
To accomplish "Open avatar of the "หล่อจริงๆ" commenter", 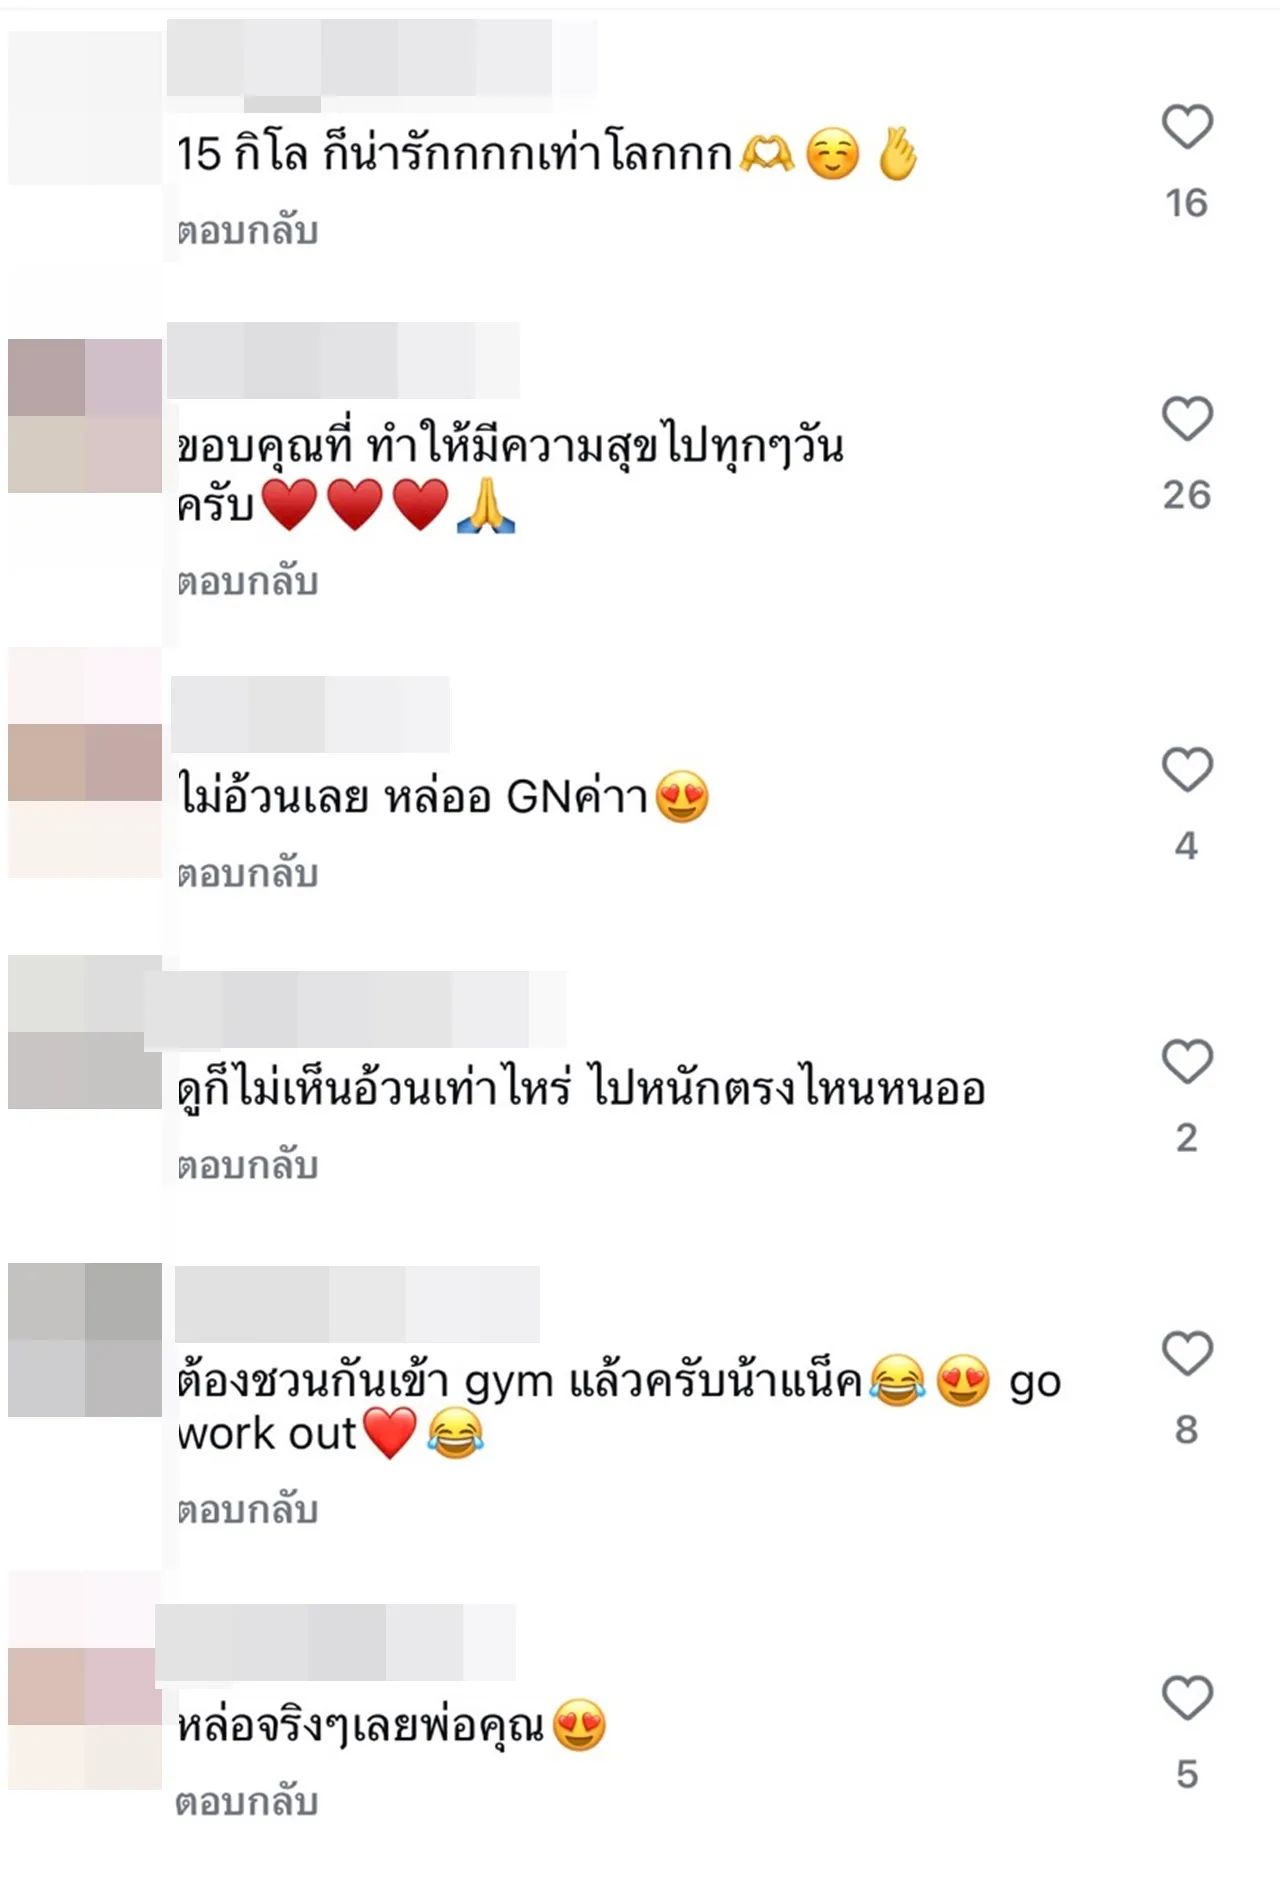I will coord(85,1680).
